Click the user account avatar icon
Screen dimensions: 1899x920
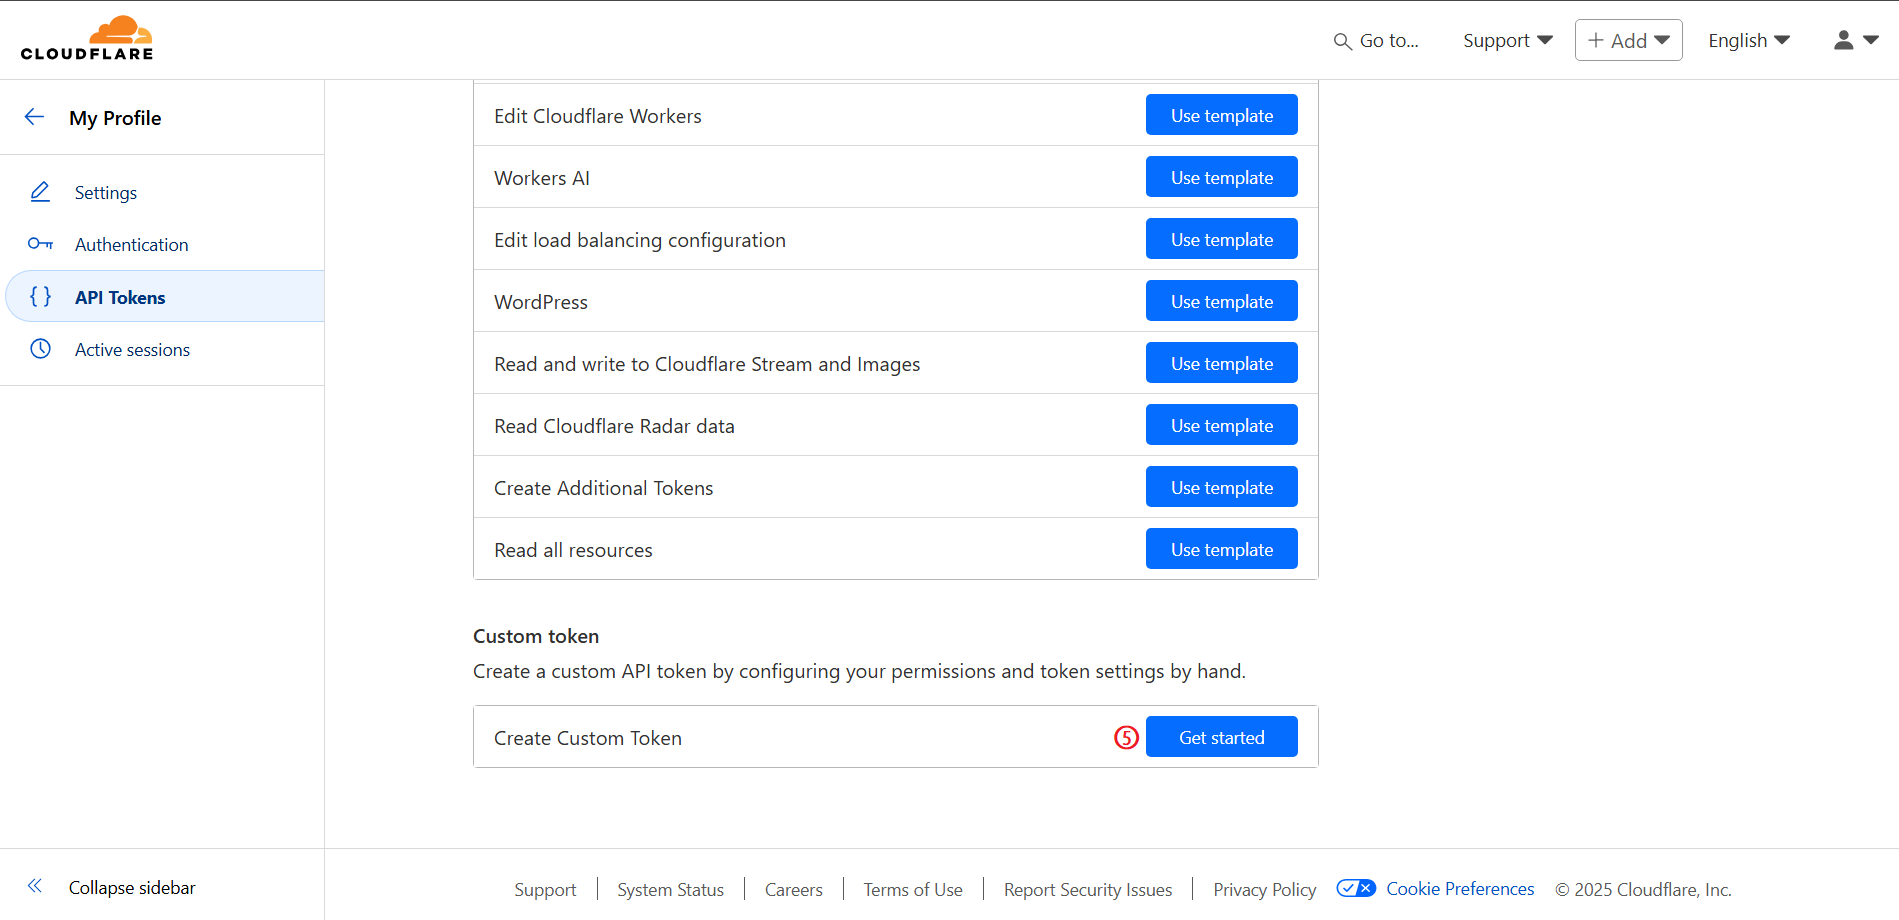click(x=1843, y=40)
